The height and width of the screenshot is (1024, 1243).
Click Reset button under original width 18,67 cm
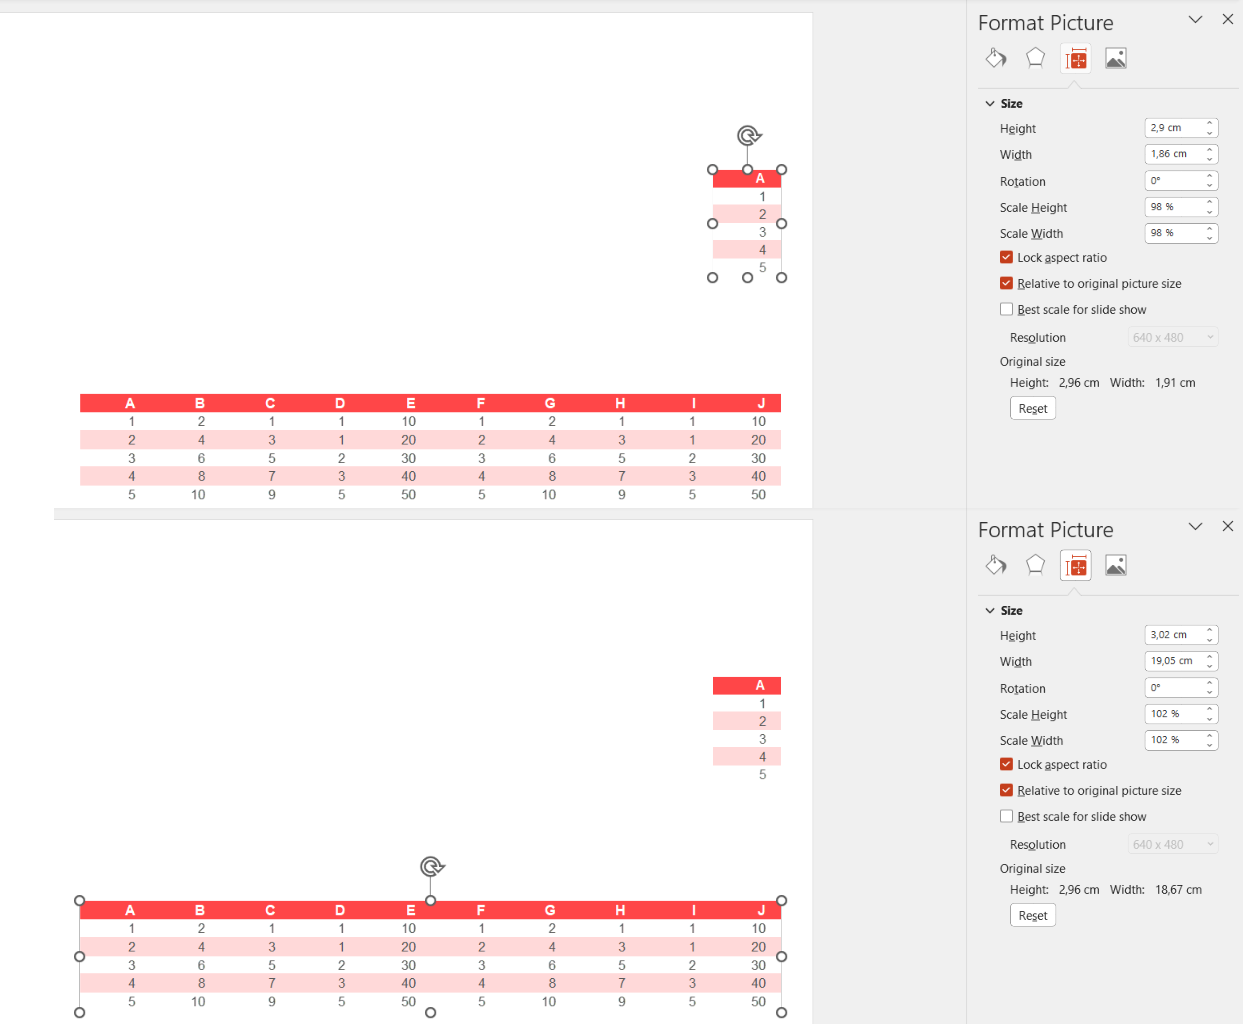coord(1033,915)
